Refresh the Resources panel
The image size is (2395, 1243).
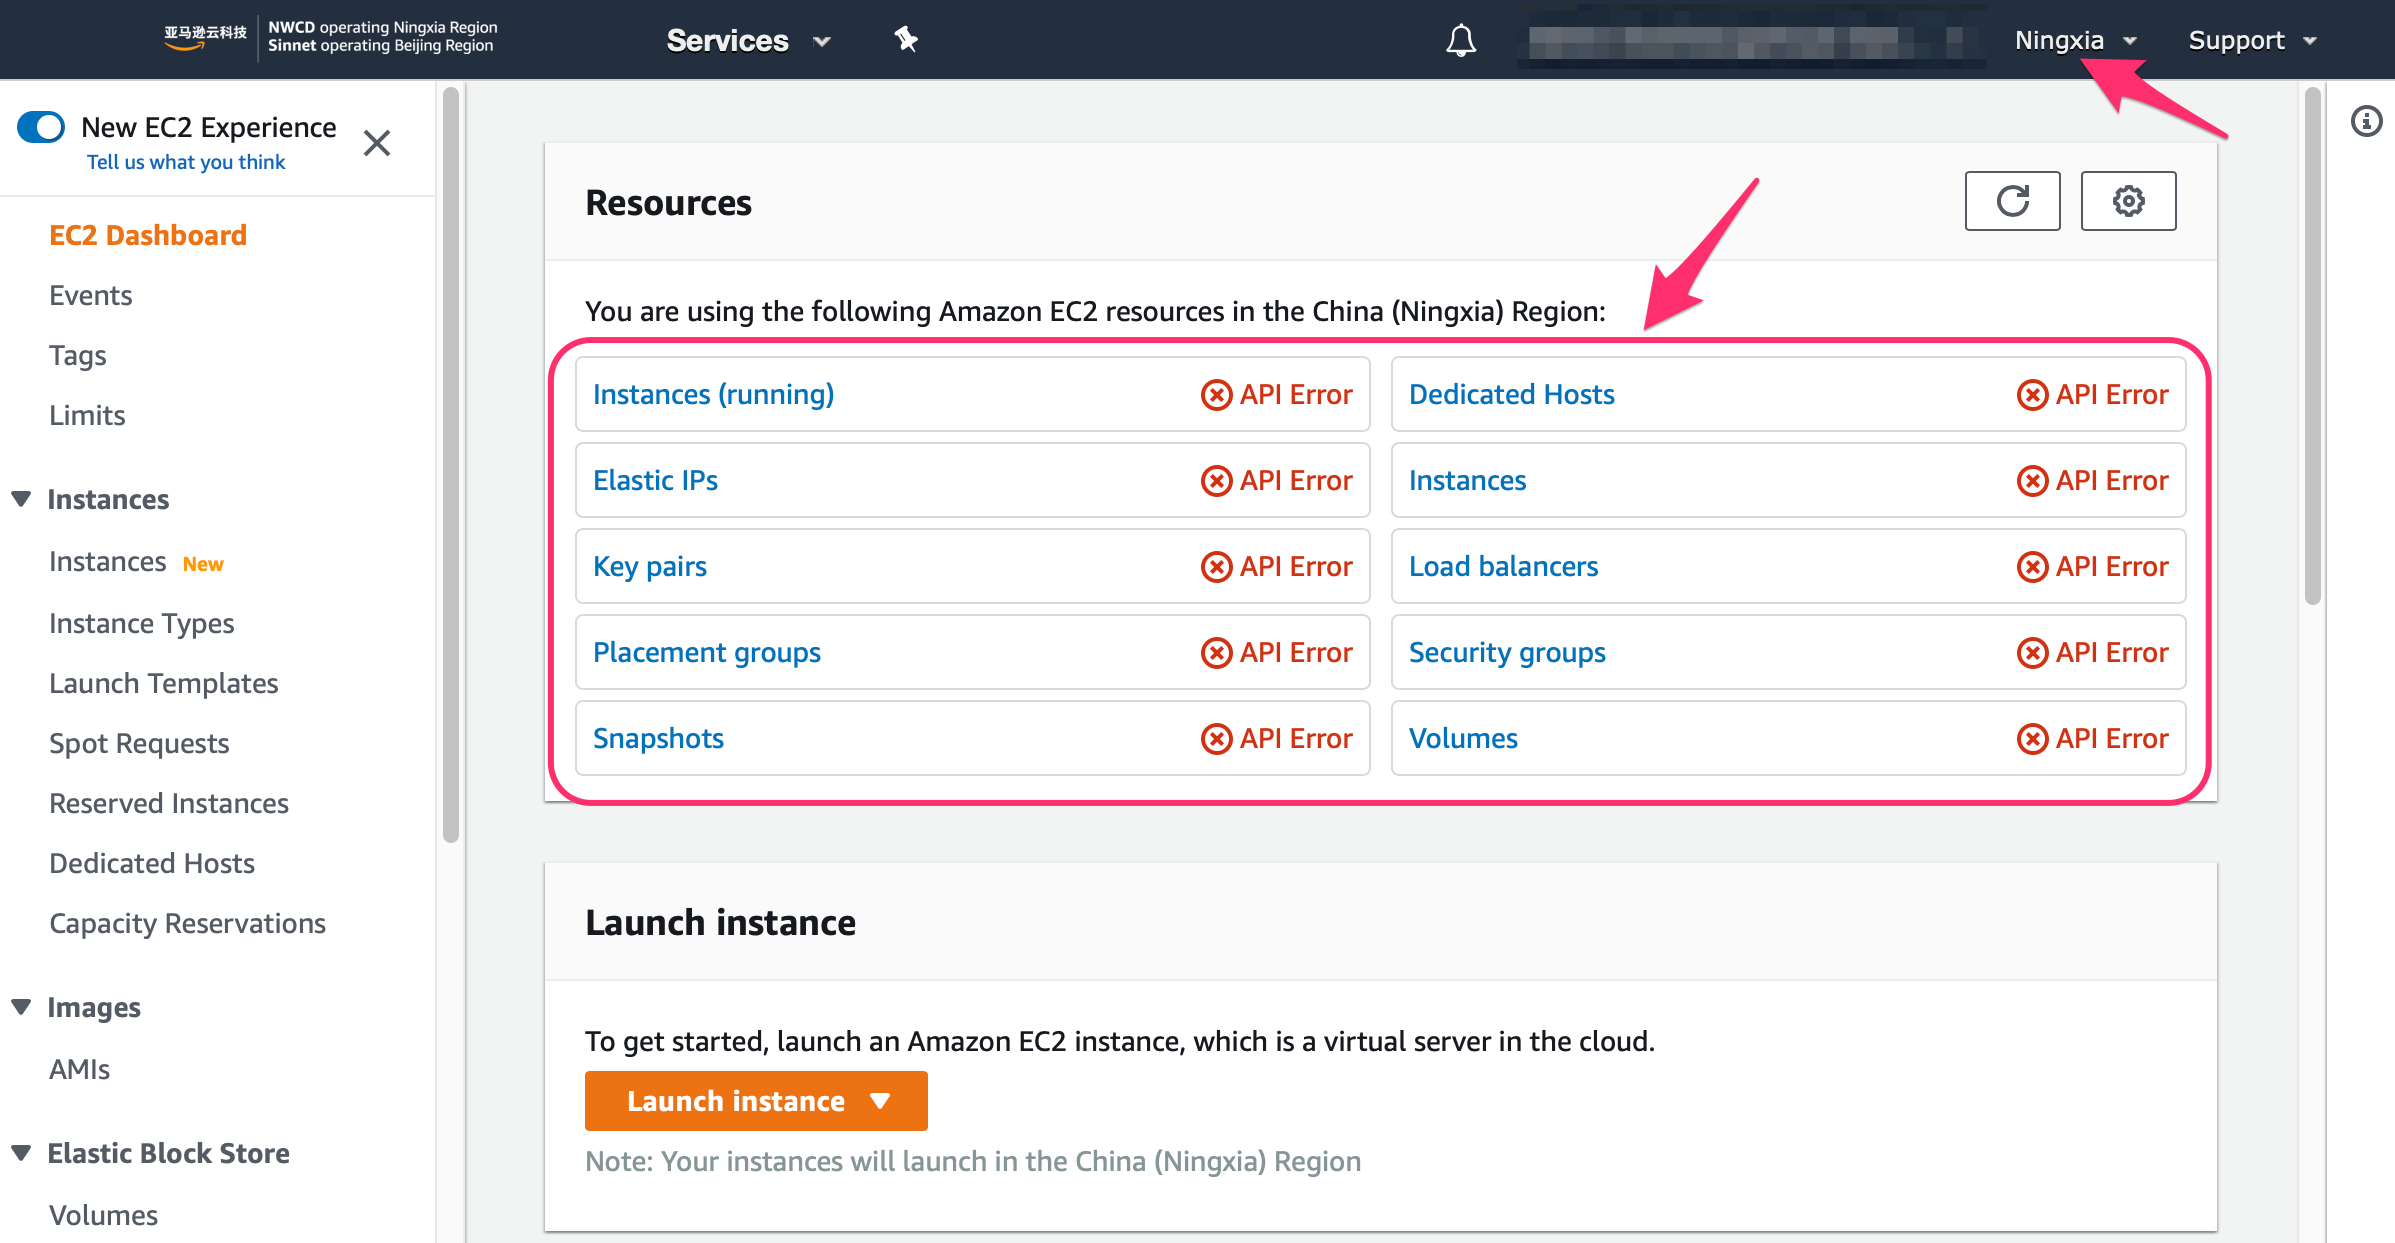(2012, 201)
